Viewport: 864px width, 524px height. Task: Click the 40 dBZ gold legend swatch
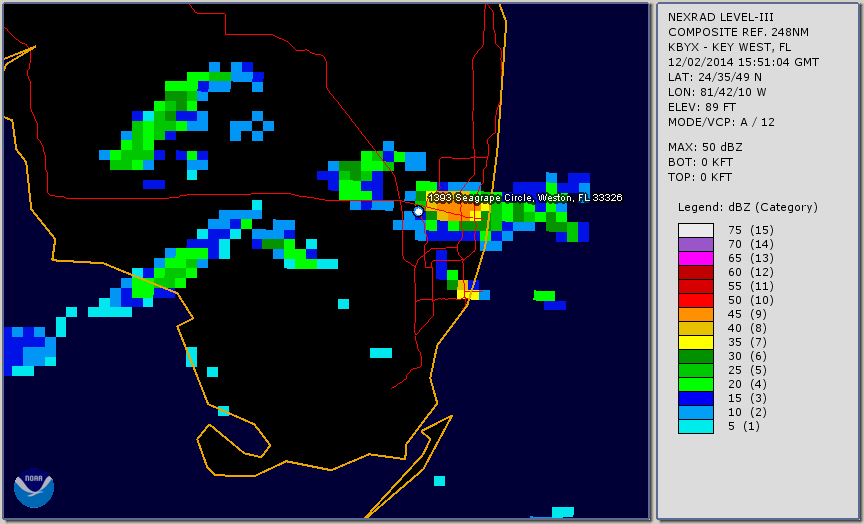click(x=695, y=328)
